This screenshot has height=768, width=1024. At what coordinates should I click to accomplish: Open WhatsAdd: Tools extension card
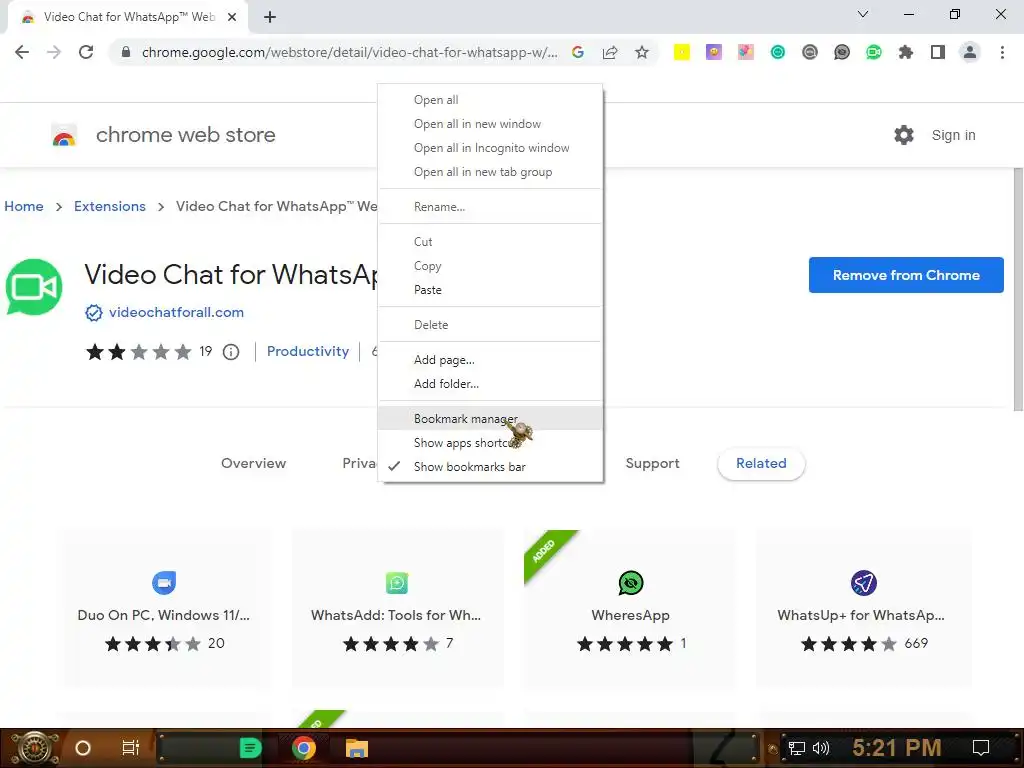pos(396,609)
